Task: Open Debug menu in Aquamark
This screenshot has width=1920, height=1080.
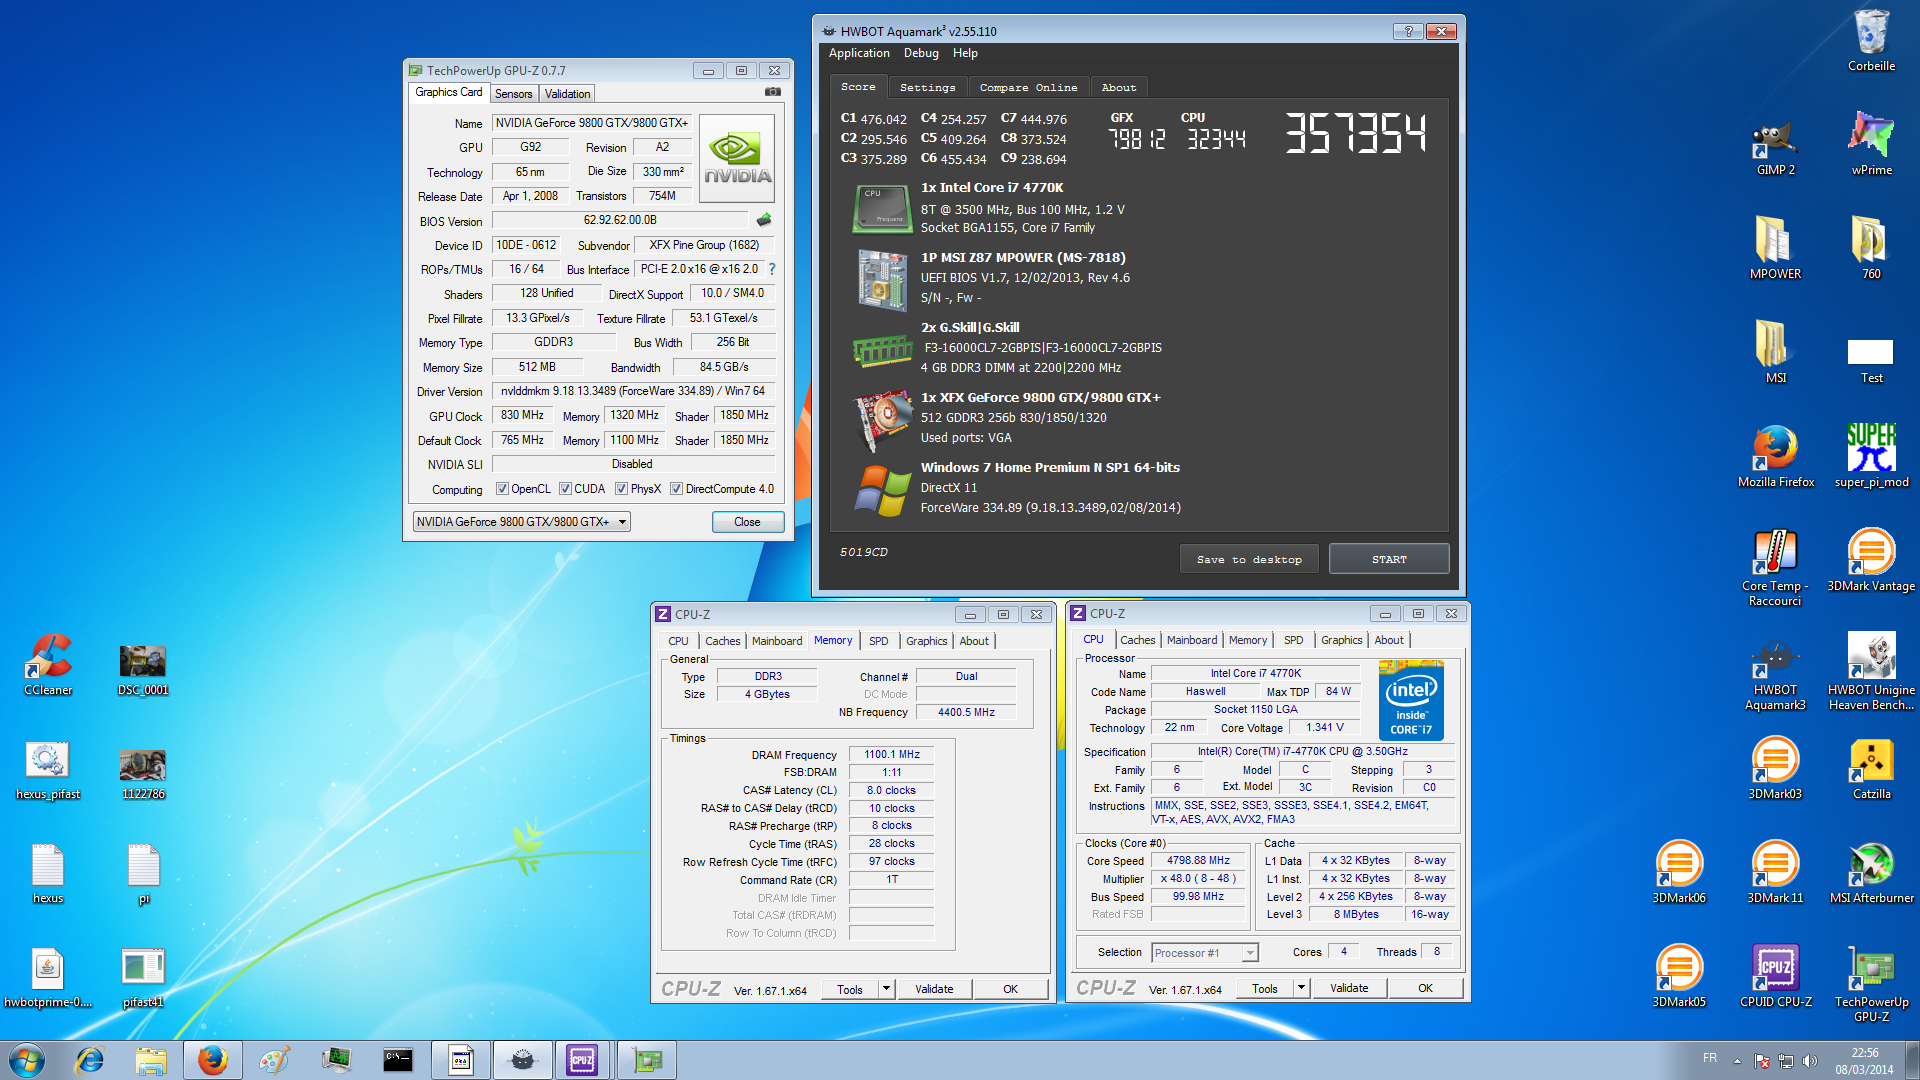Action: point(921,53)
